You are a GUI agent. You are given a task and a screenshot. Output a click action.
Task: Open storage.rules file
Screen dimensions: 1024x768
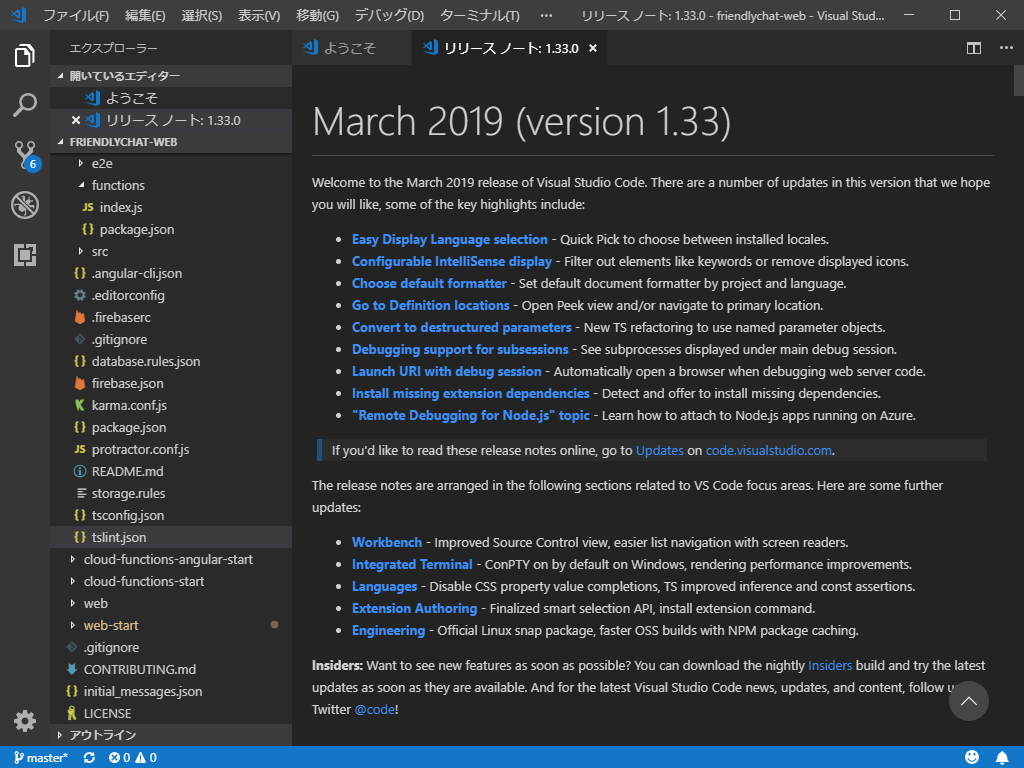tap(171, 494)
